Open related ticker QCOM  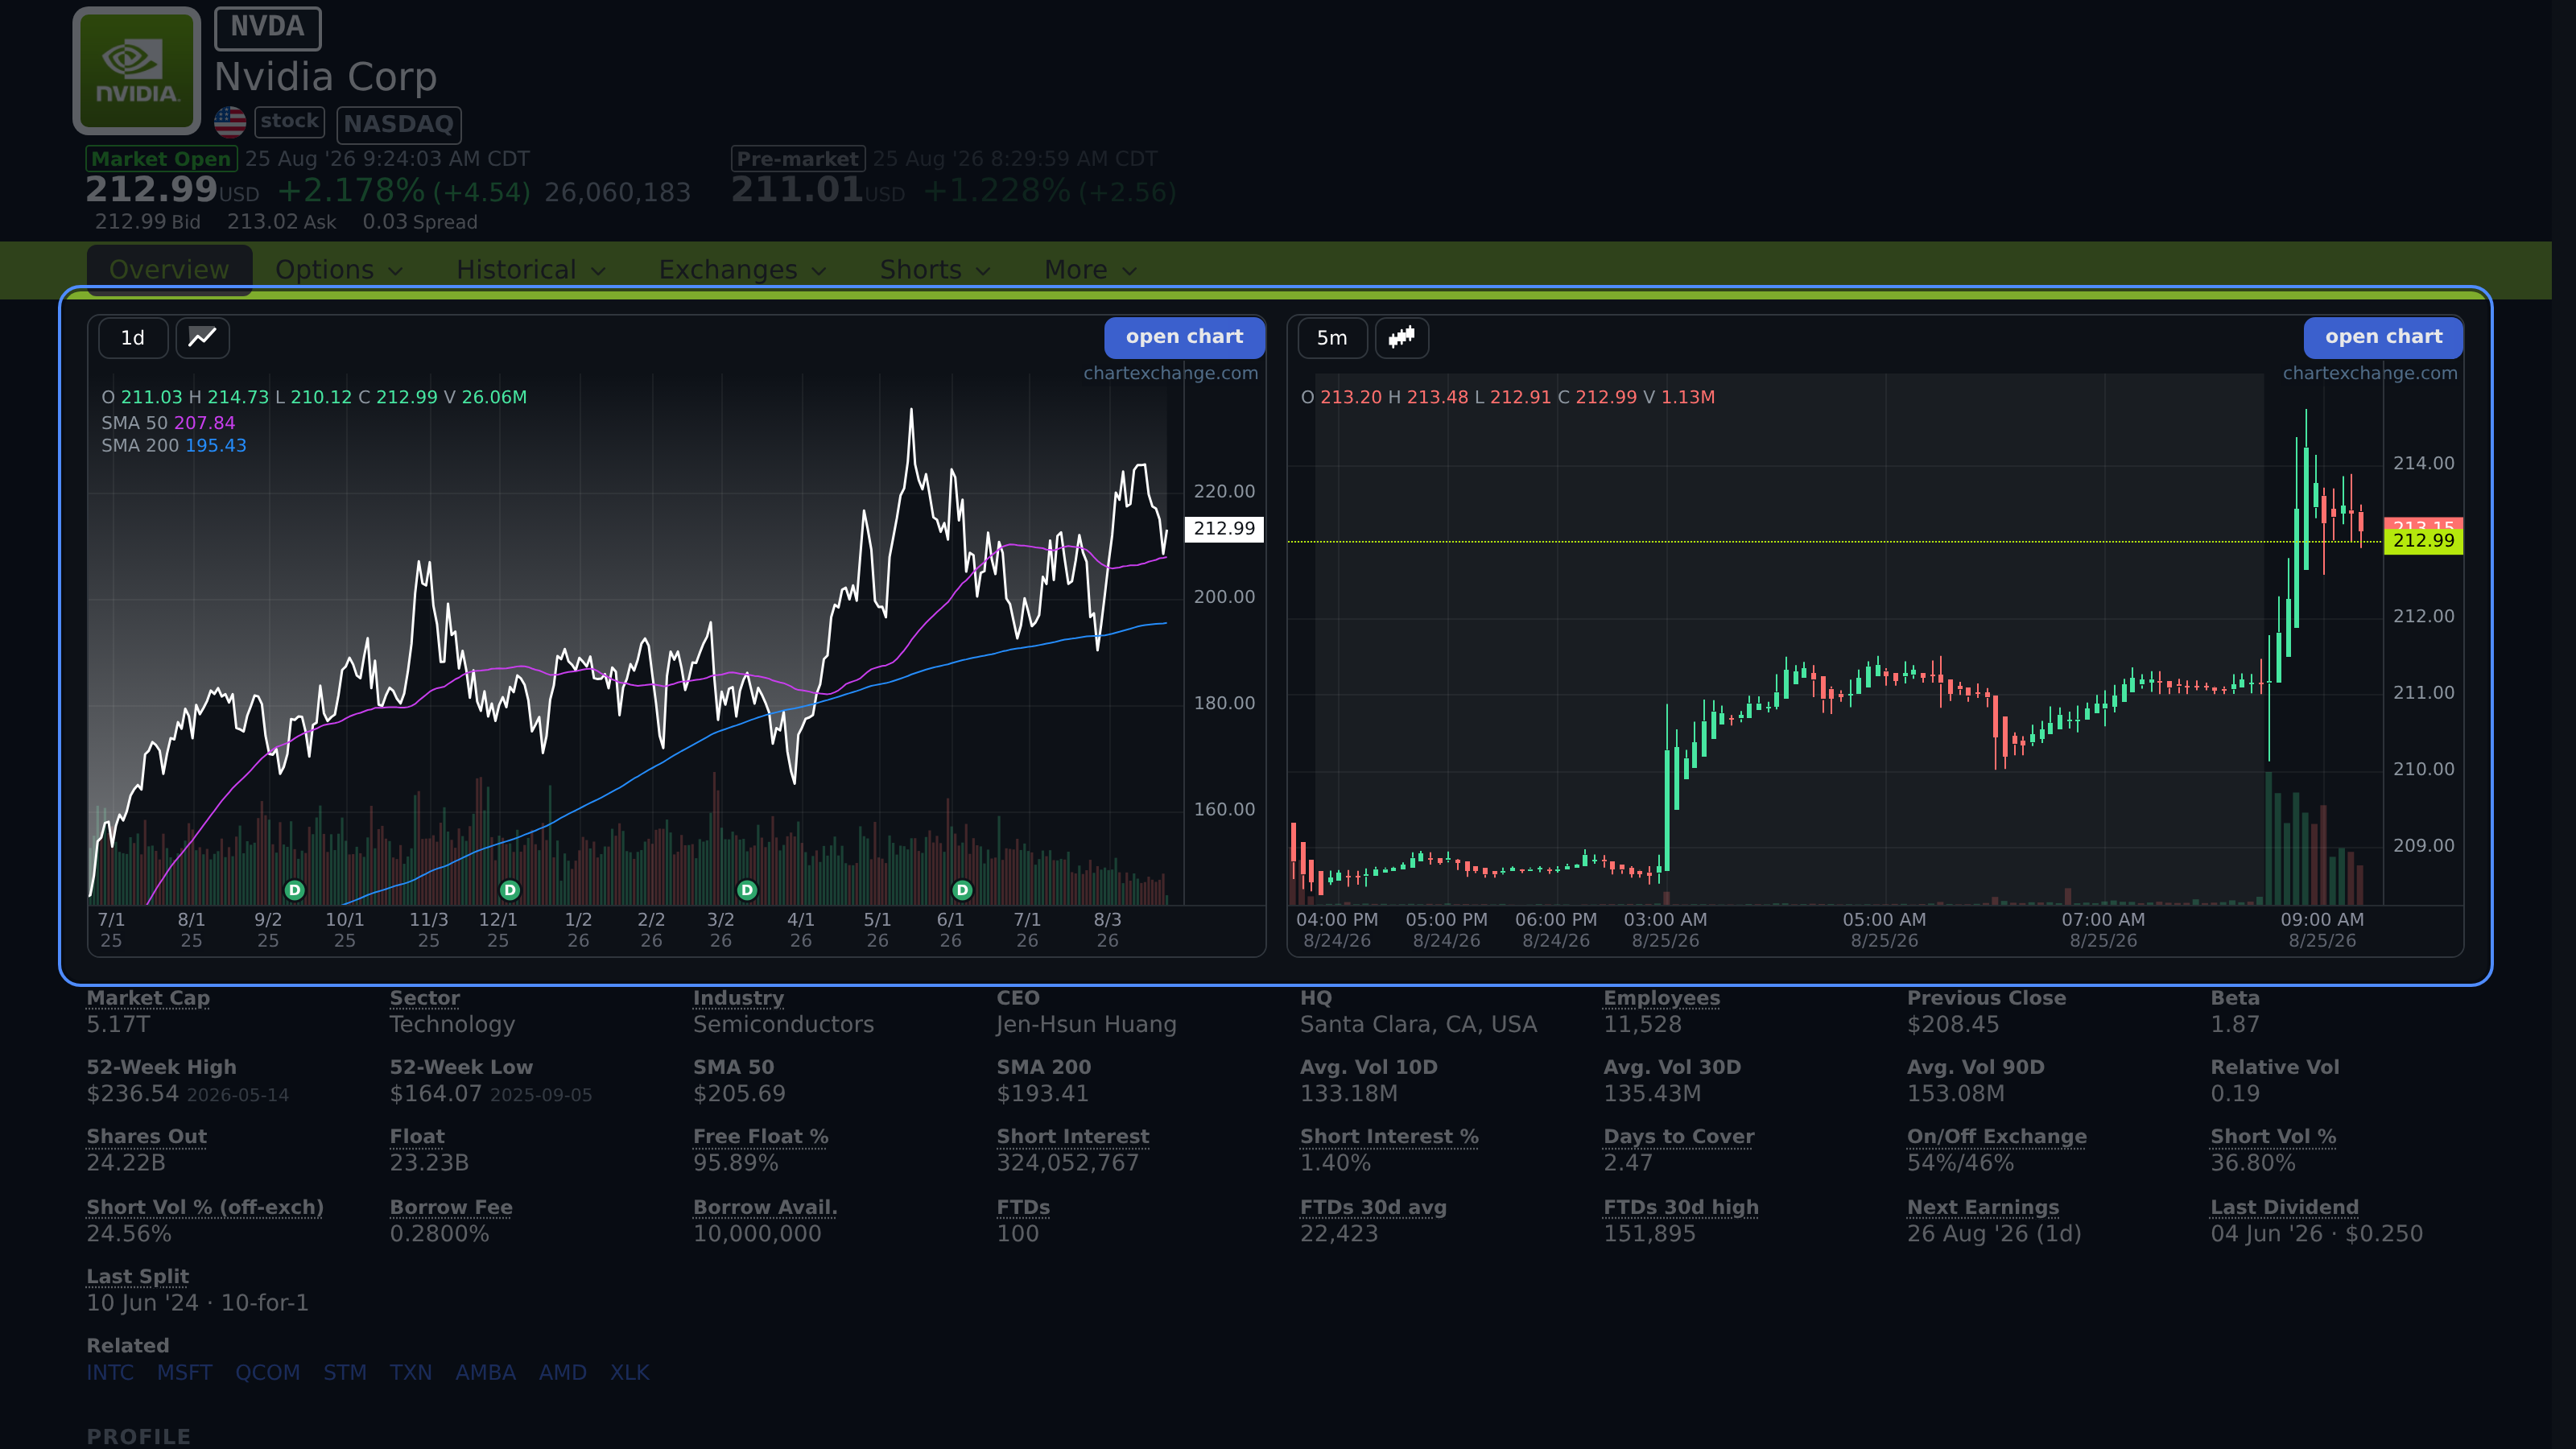[267, 1372]
